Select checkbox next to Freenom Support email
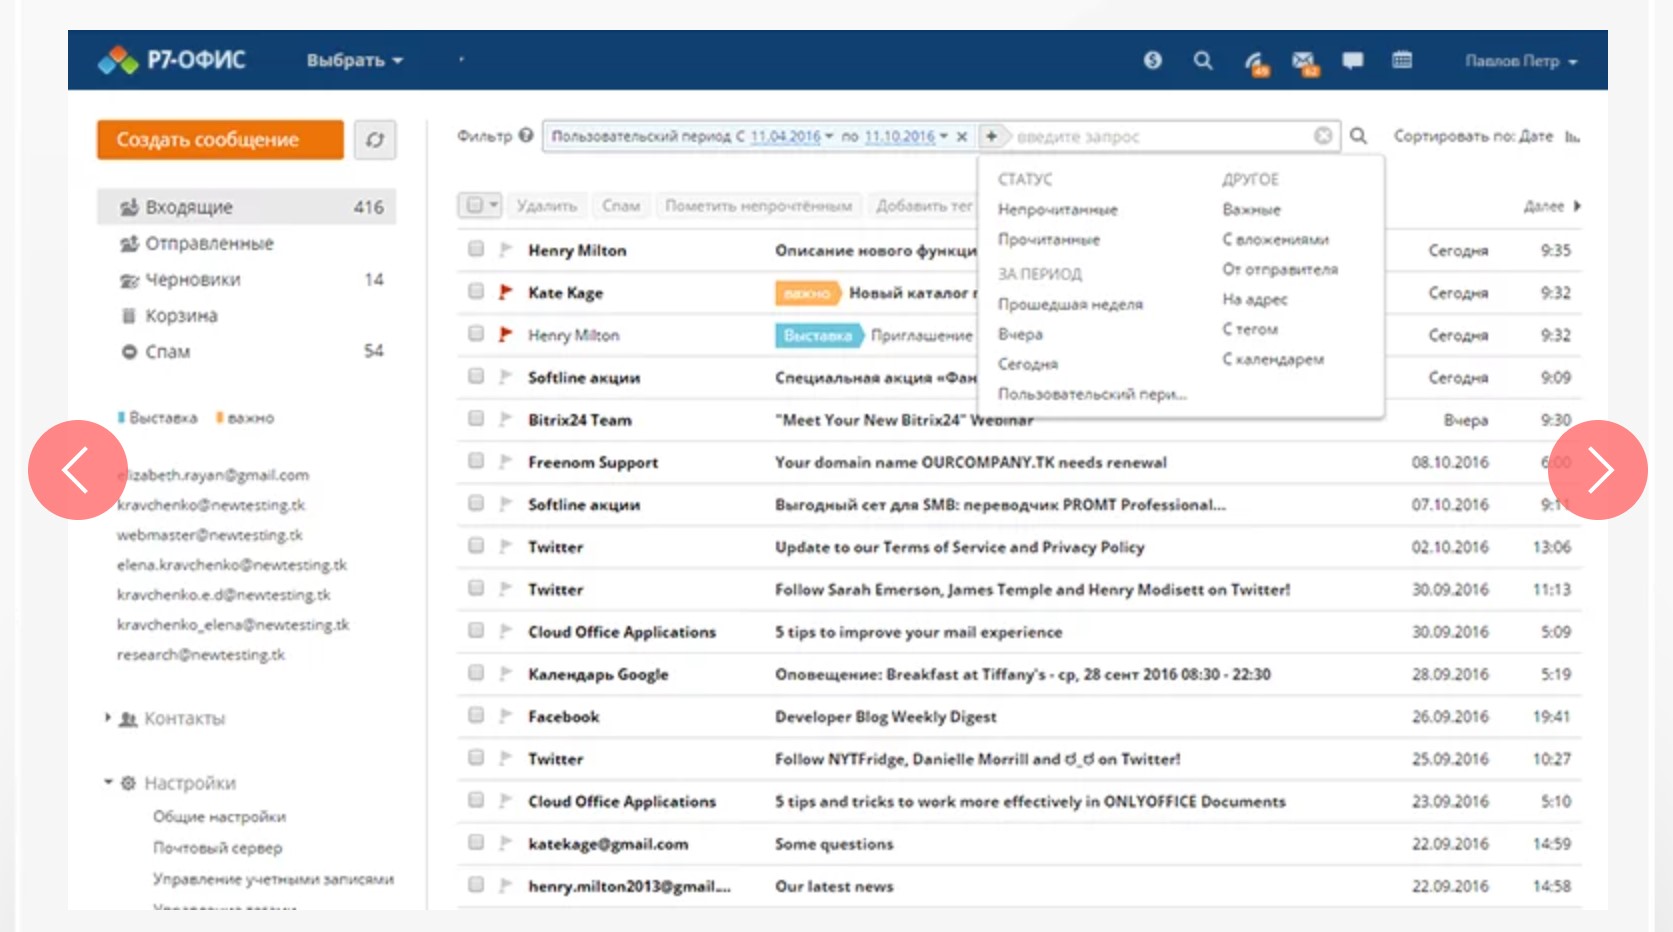 (476, 461)
